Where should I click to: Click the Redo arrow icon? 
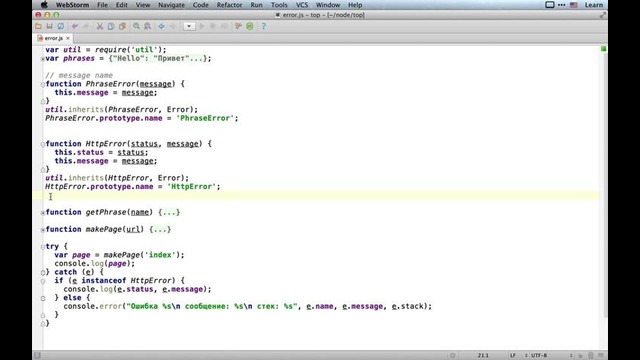86,26
